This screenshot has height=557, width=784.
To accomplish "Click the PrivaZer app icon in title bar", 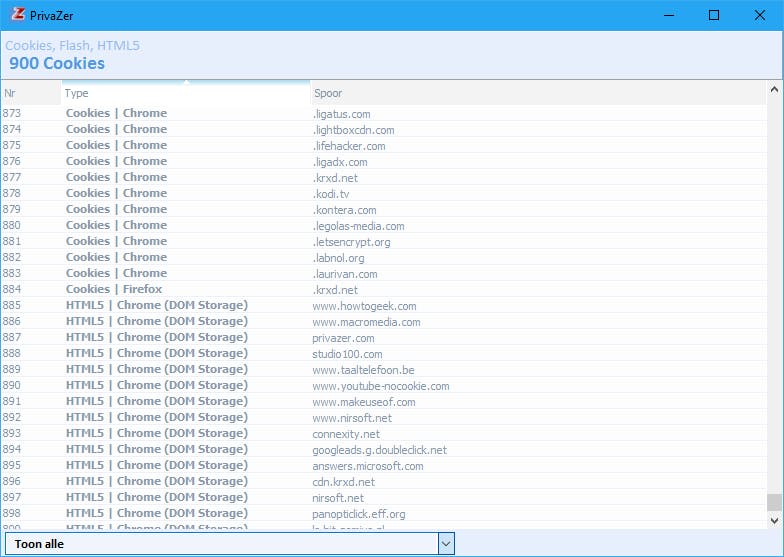I will [18, 14].
